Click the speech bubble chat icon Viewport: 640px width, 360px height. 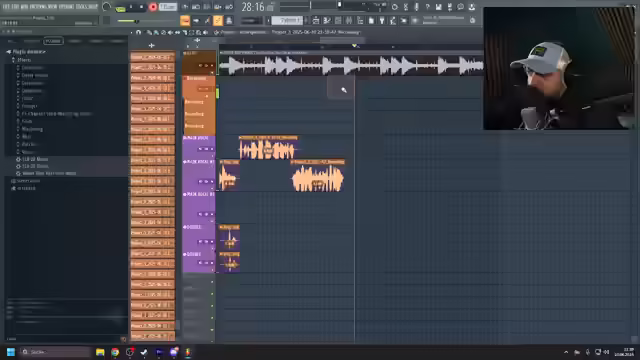pyautogui.click(x=460, y=7)
